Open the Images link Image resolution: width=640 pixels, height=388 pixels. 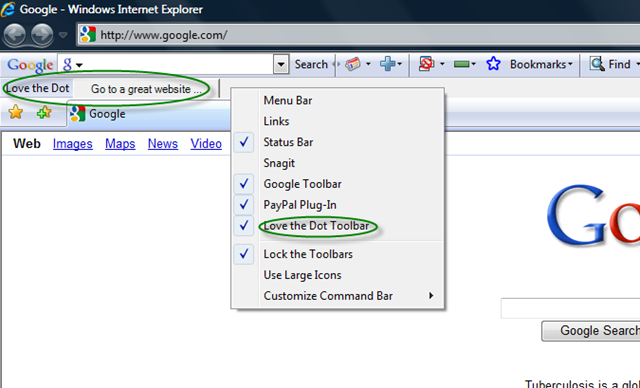(73, 144)
